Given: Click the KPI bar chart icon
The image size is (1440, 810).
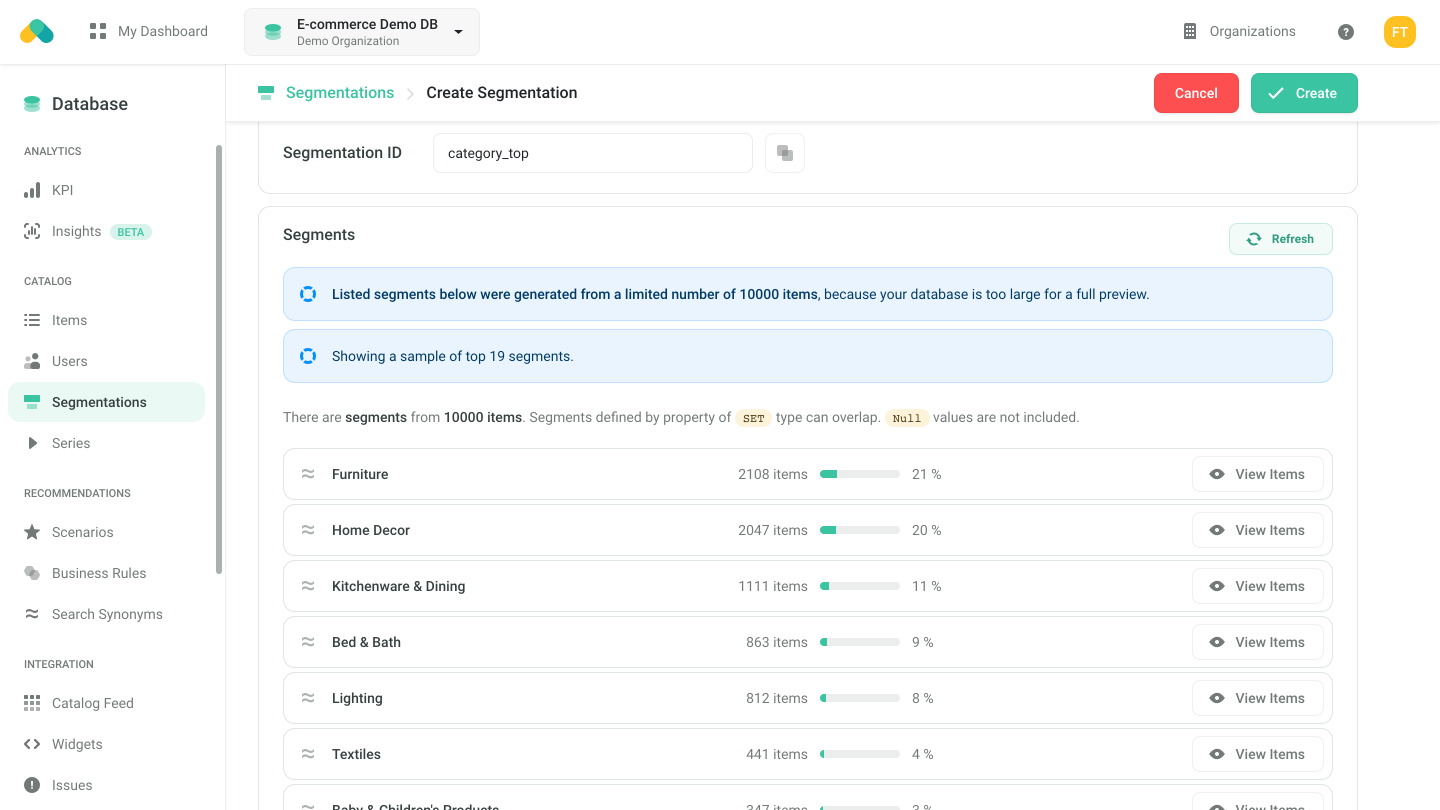Looking at the screenshot, I should tap(32, 190).
